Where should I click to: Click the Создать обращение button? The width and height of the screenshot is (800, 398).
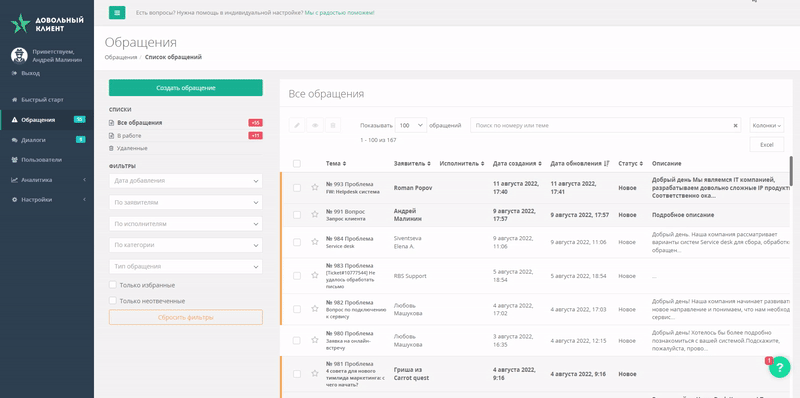coord(186,88)
